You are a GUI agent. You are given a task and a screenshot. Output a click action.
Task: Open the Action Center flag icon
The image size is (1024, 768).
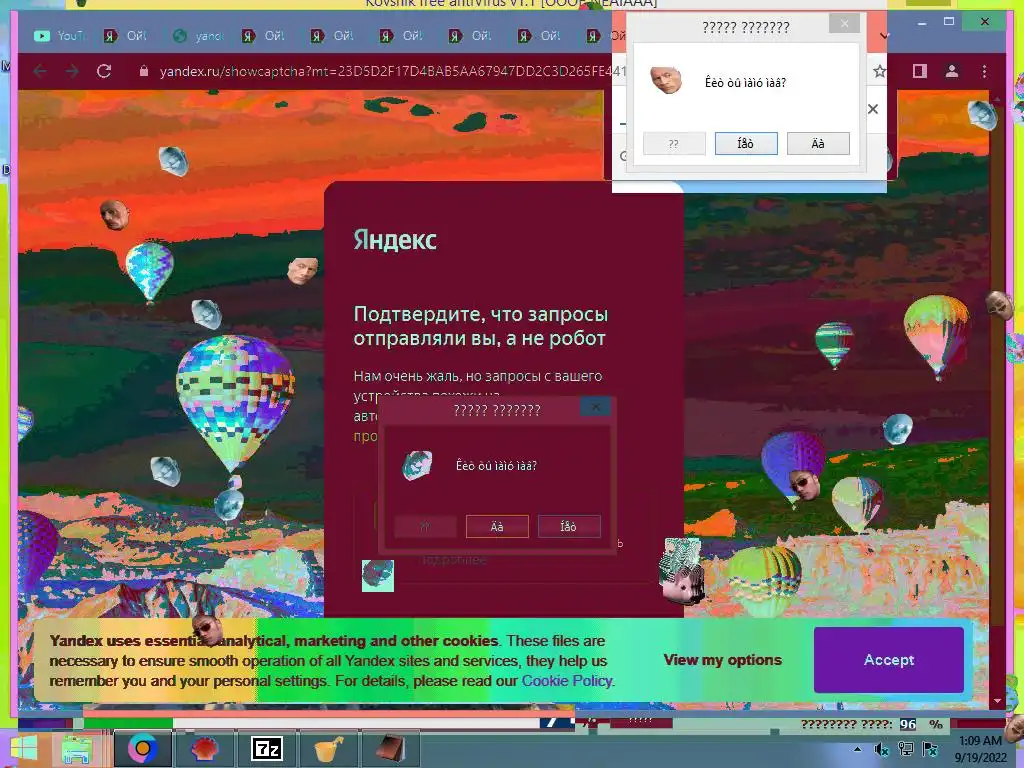click(x=930, y=749)
